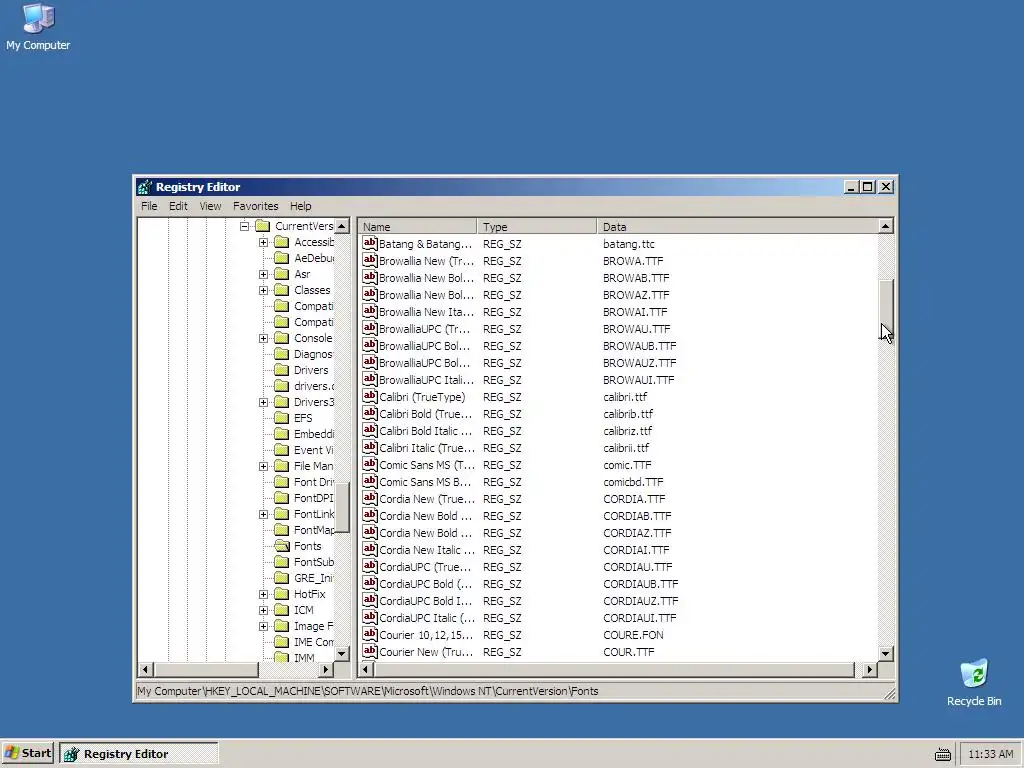Viewport: 1024px width, 768px height.
Task: Sort by the Name column header
Action: [x=417, y=227]
